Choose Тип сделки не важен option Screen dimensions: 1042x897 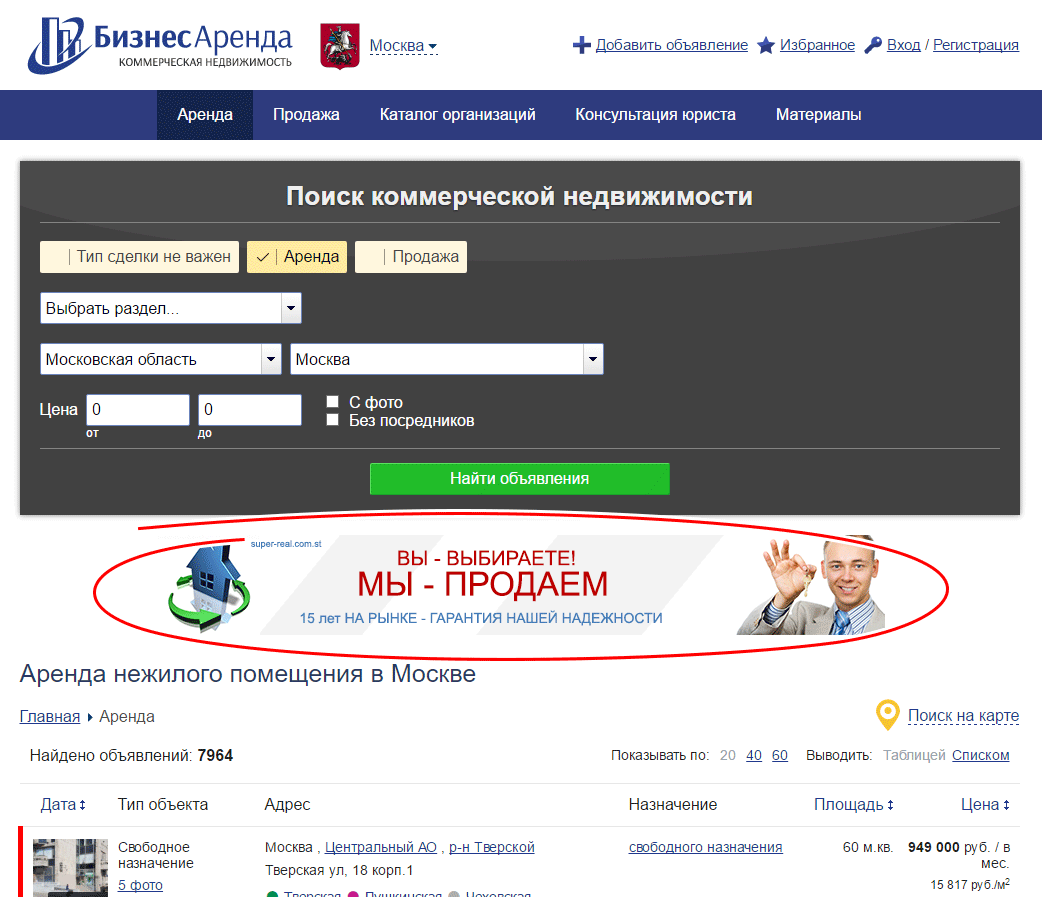(x=140, y=257)
